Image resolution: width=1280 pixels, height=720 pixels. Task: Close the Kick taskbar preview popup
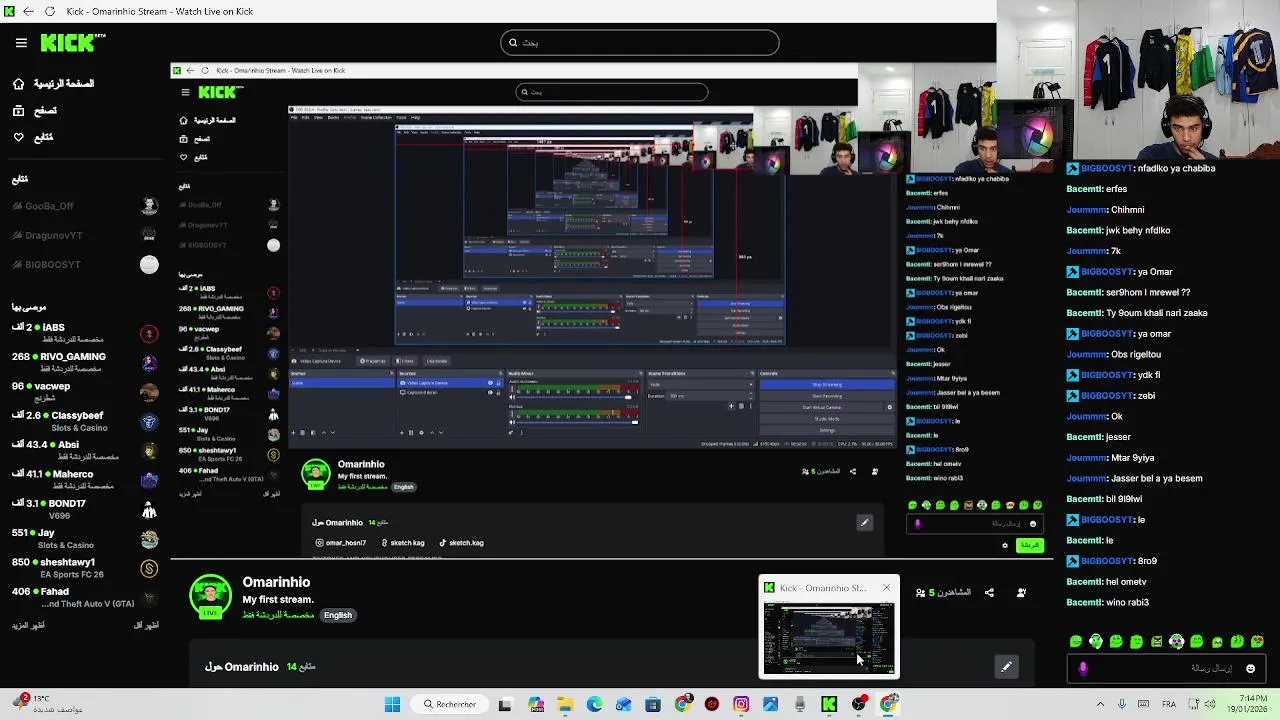point(886,587)
